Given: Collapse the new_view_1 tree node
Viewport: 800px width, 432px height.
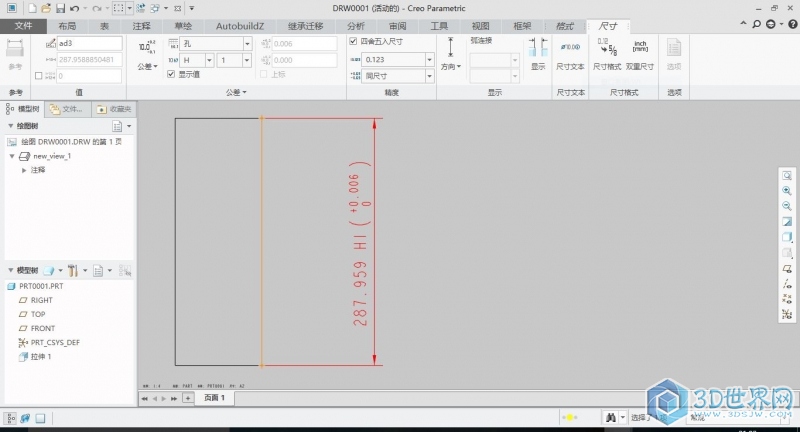Looking at the screenshot, I should tap(12, 156).
